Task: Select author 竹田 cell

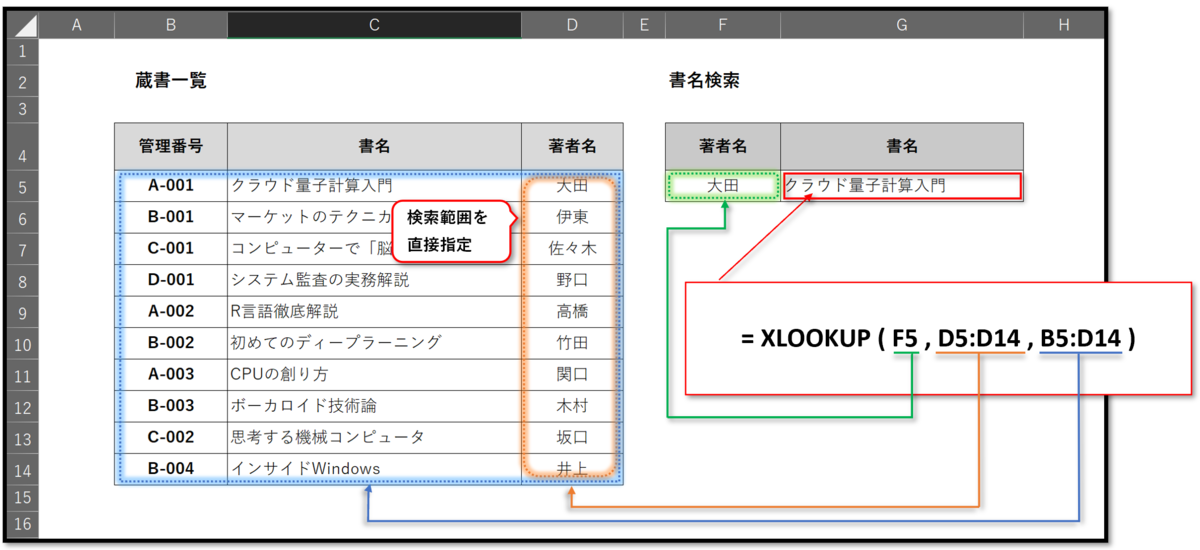Action: click(572, 343)
